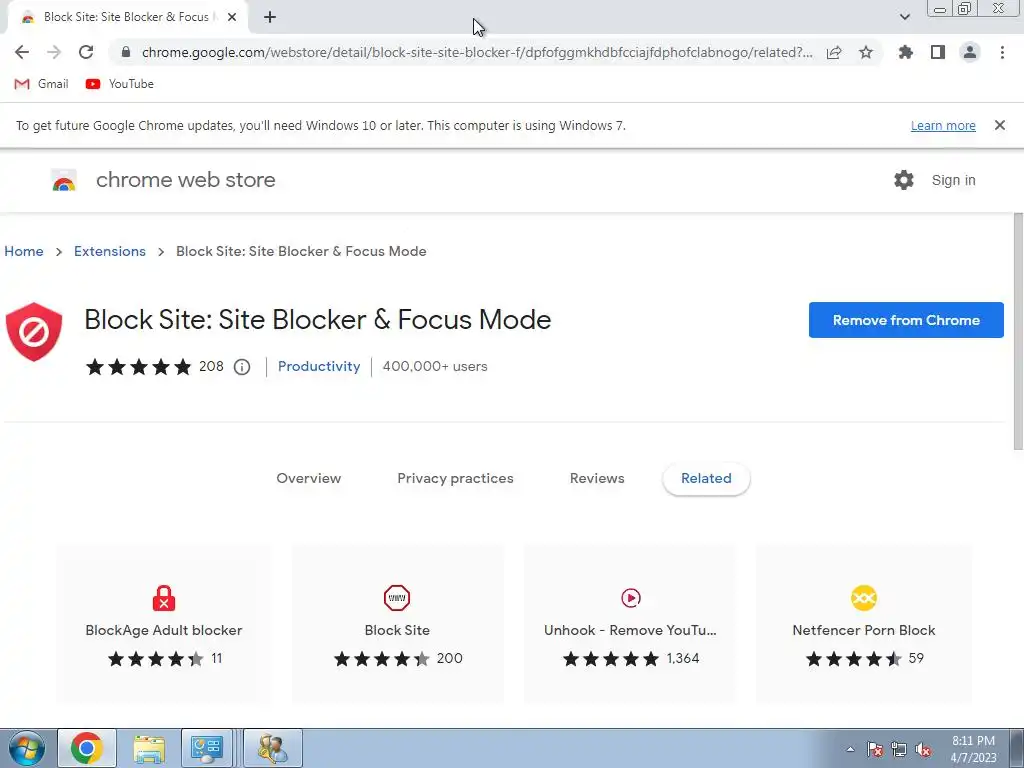Click the 1,364 rating count on Unhook

point(683,658)
